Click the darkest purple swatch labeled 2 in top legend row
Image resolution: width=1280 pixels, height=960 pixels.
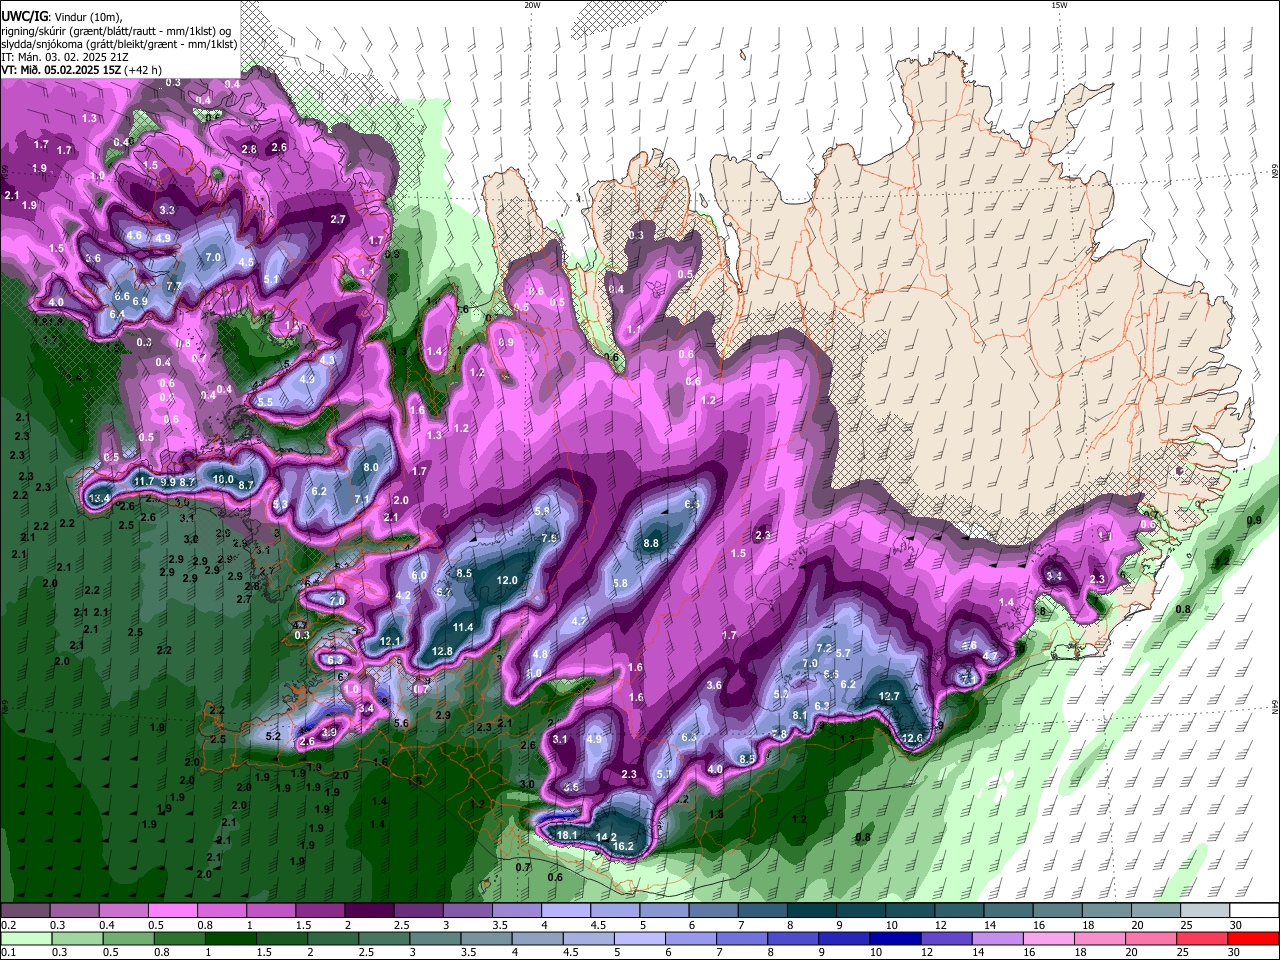click(x=368, y=911)
